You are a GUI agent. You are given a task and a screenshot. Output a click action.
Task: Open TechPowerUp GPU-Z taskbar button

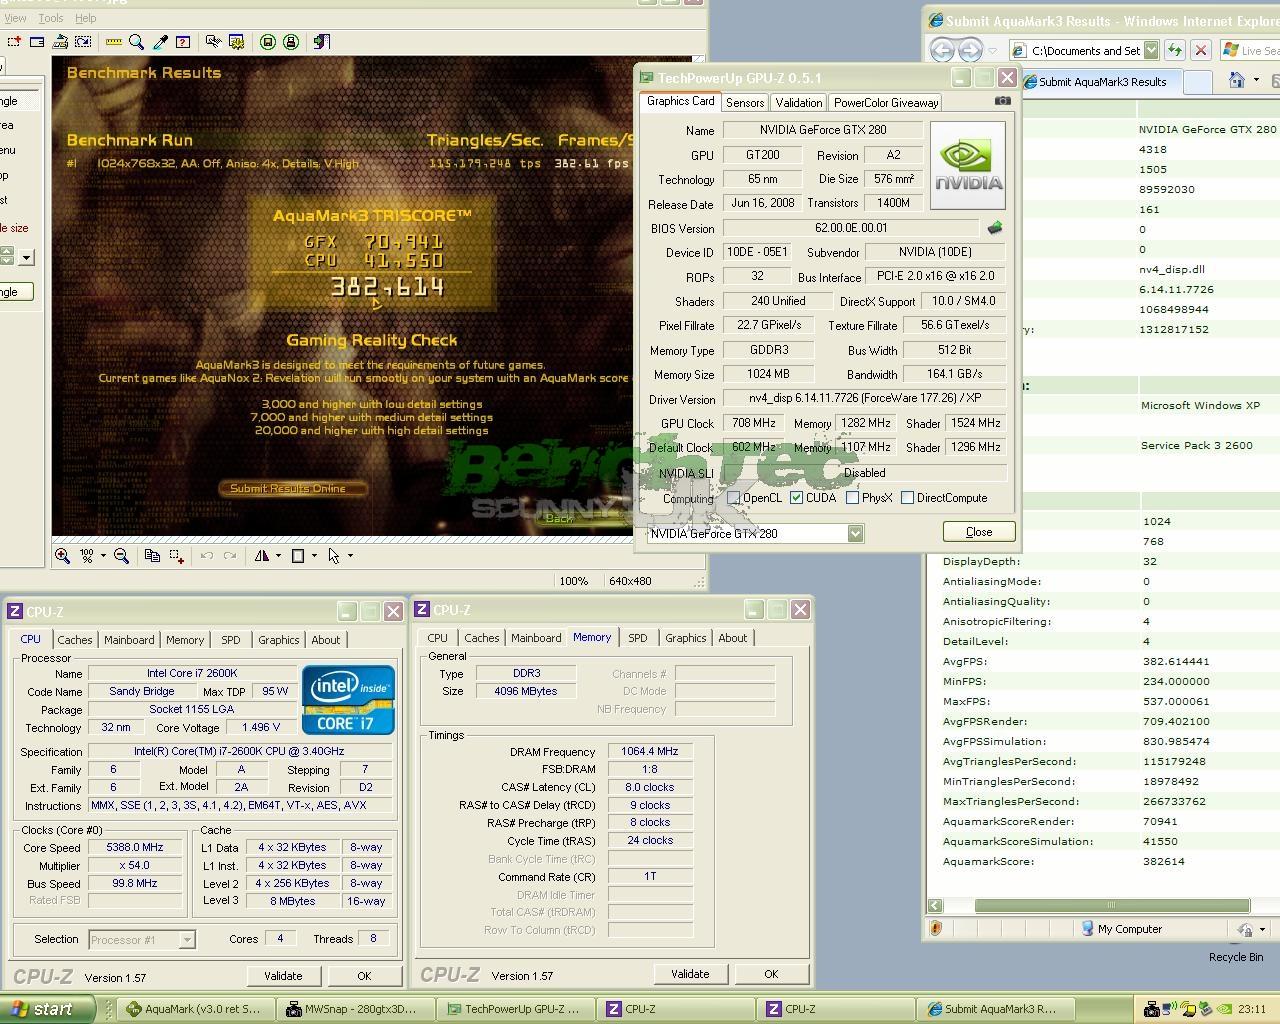coord(515,1009)
